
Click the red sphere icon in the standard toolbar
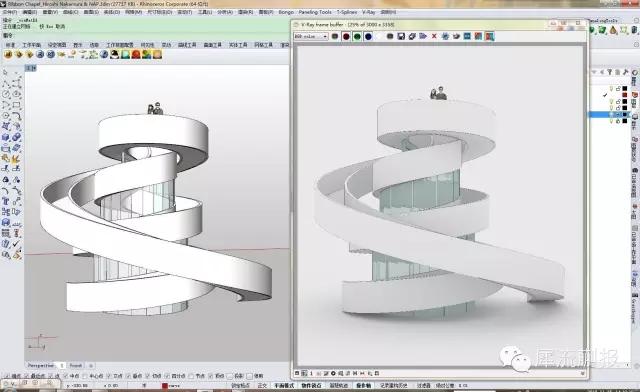click(136, 54)
